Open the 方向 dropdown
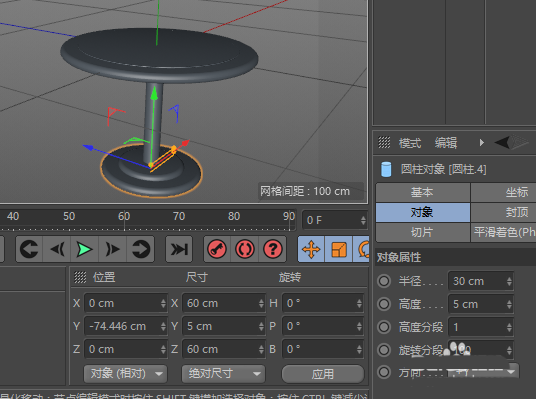The height and width of the screenshot is (399, 536). 483,372
